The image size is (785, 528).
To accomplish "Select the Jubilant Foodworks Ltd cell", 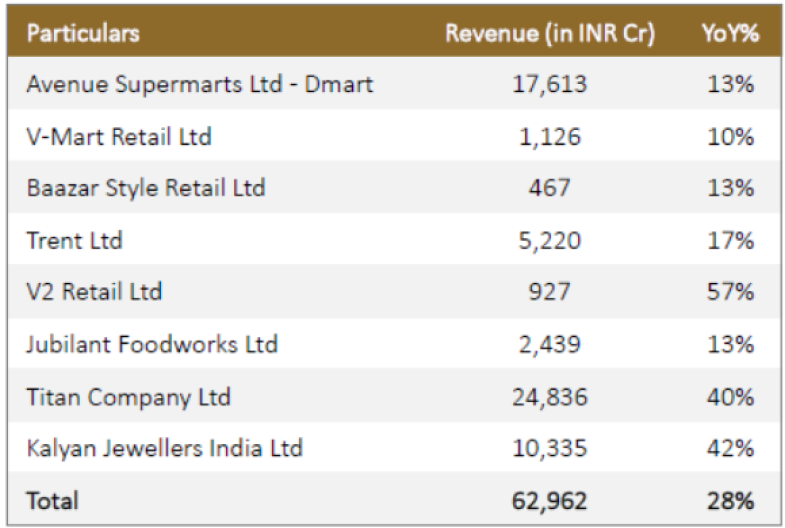I will click(x=152, y=344).
